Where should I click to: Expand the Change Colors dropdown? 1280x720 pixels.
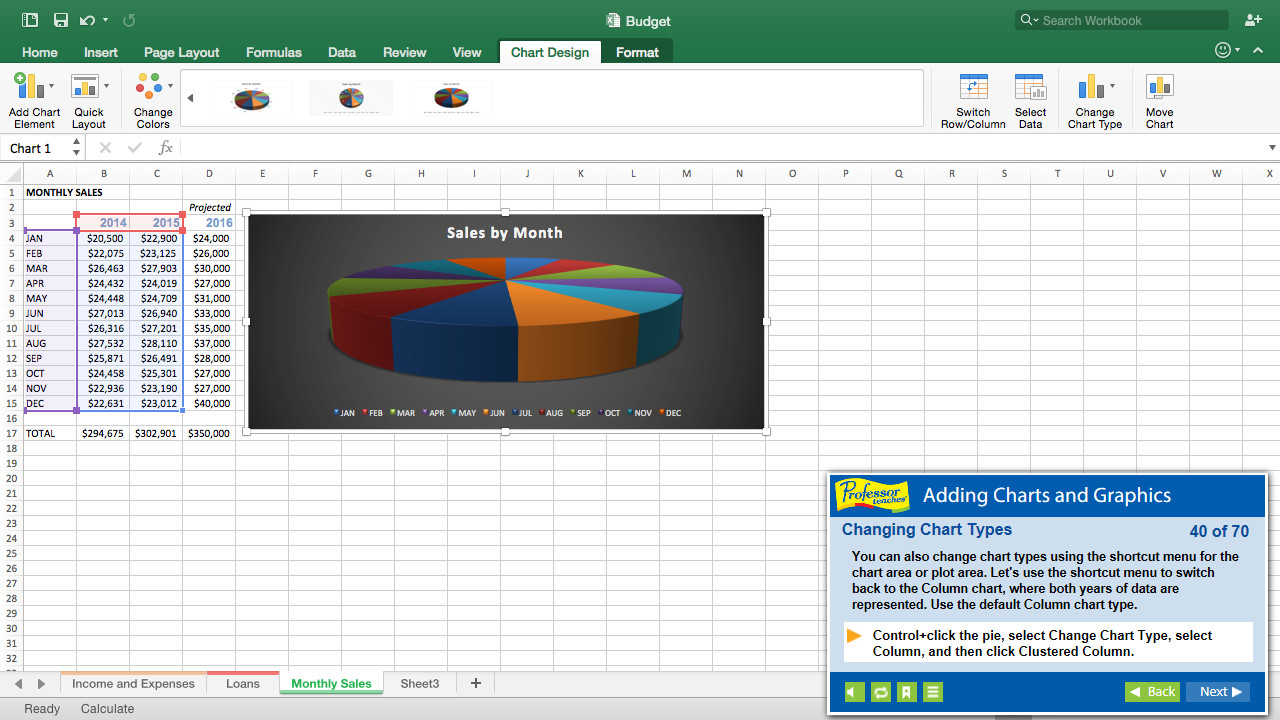pos(152,88)
